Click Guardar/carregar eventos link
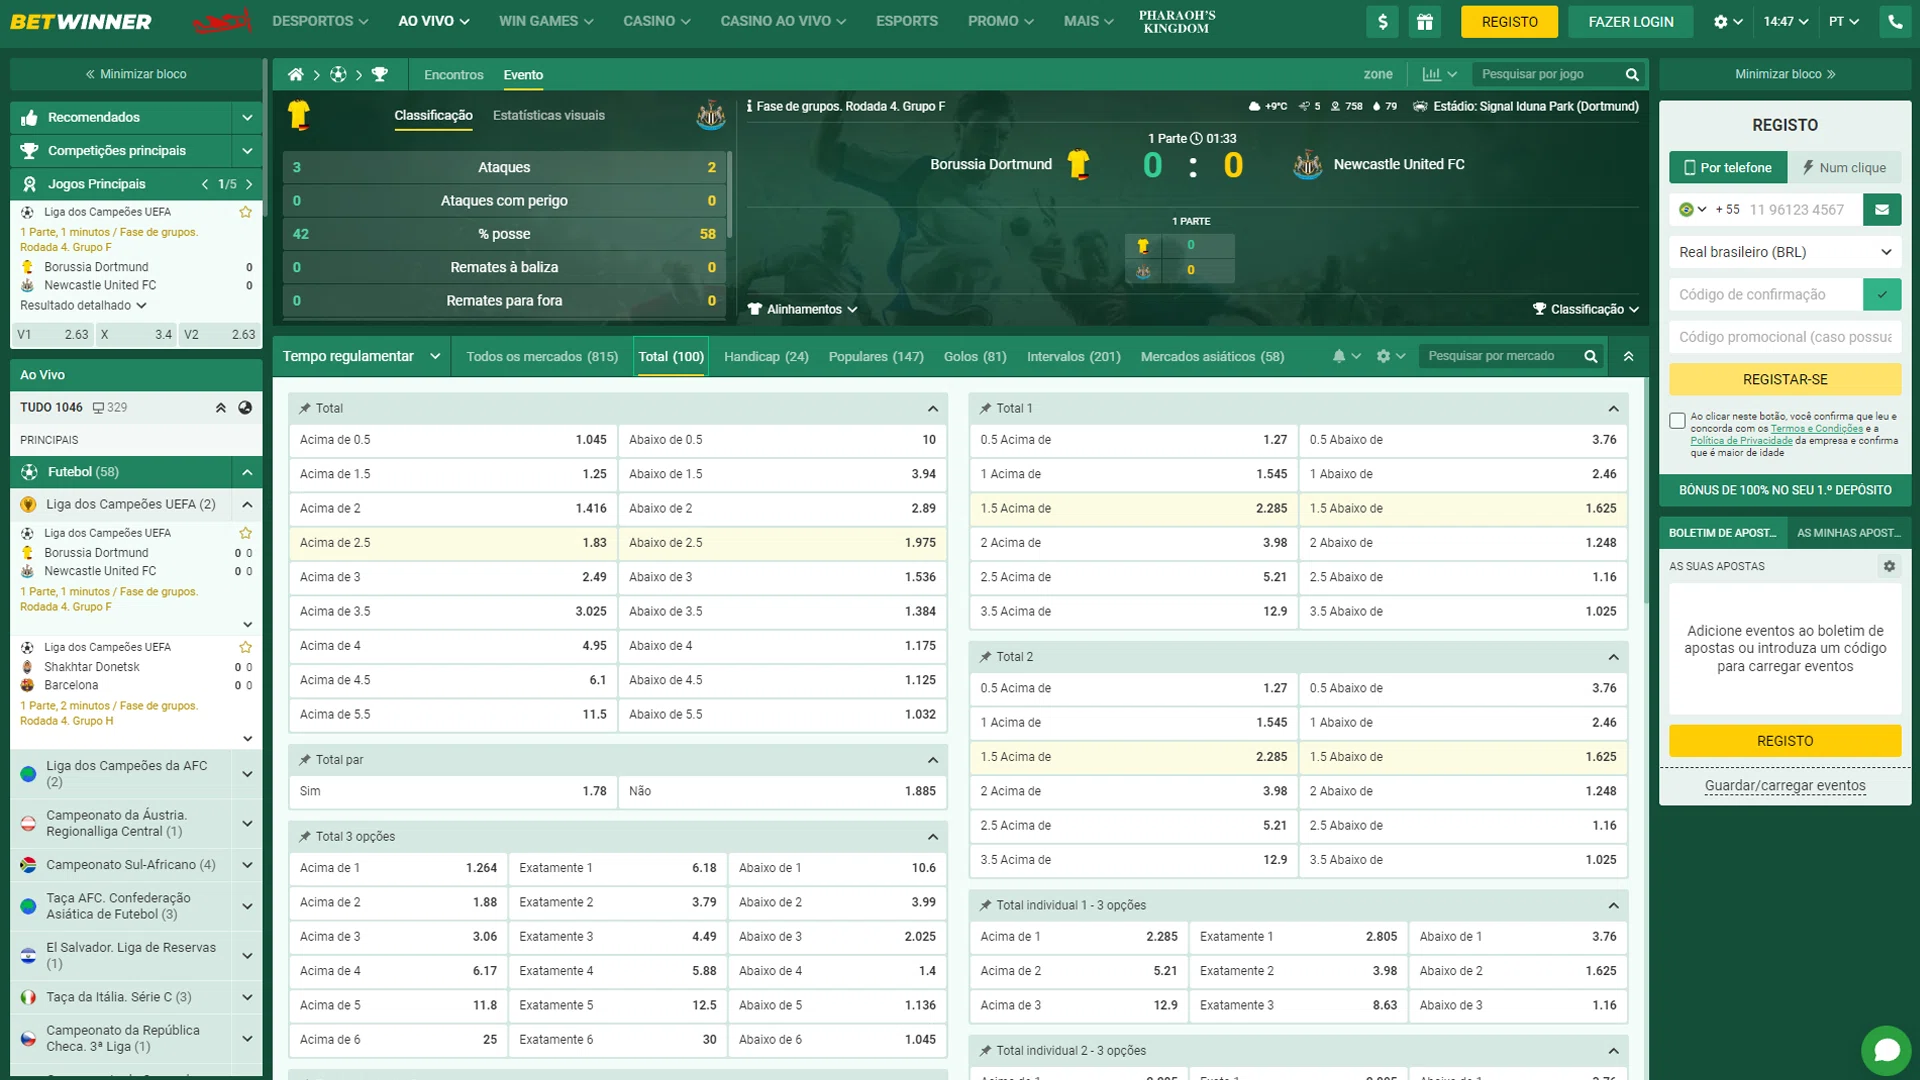 point(1784,786)
